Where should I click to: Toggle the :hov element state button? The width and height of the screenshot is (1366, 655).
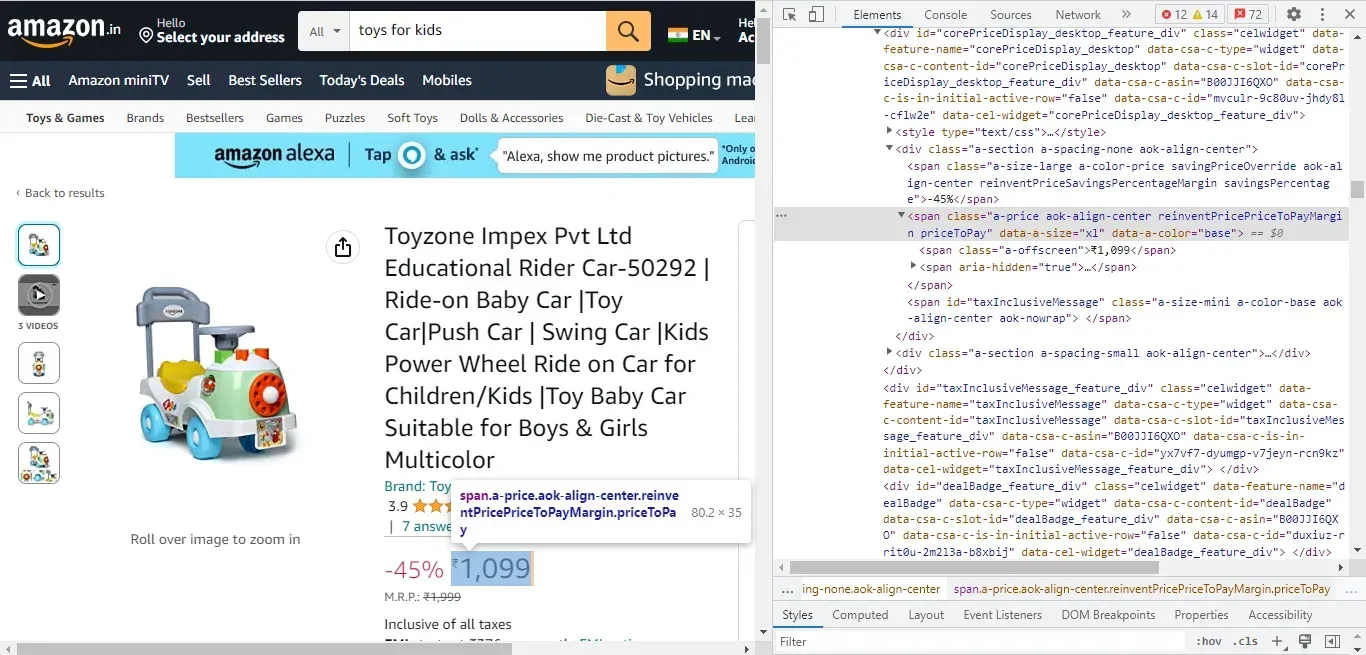(1209, 641)
